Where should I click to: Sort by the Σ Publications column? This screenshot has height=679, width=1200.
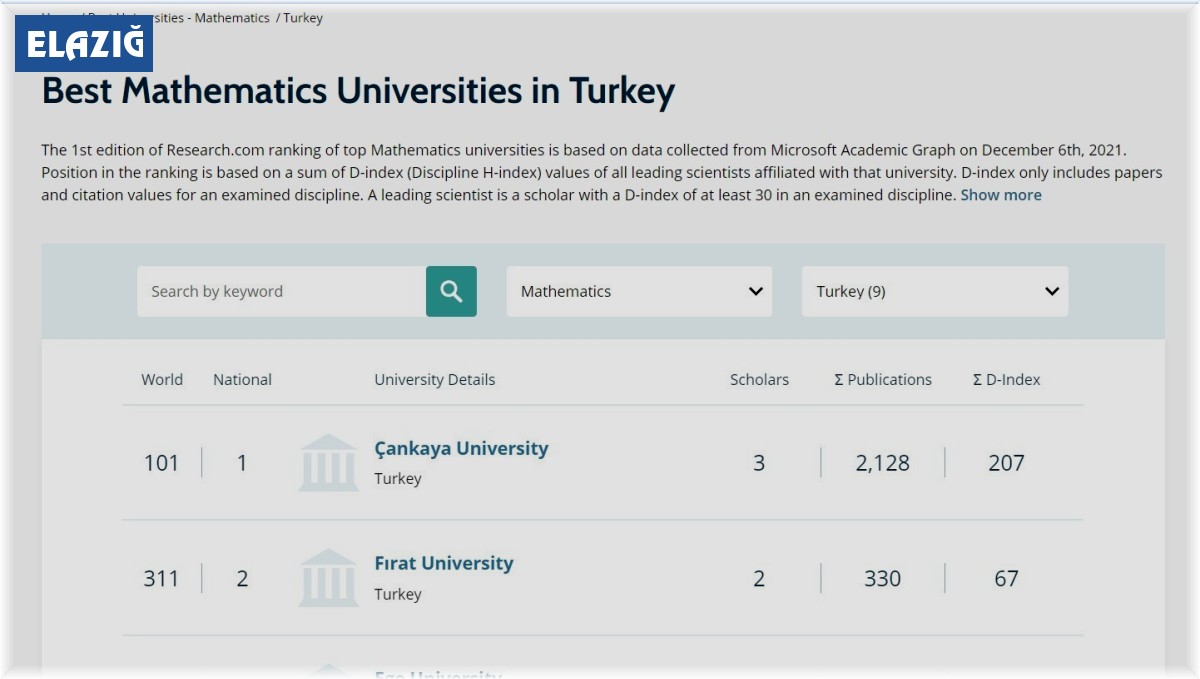pyautogui.click(x=883, y=379)
